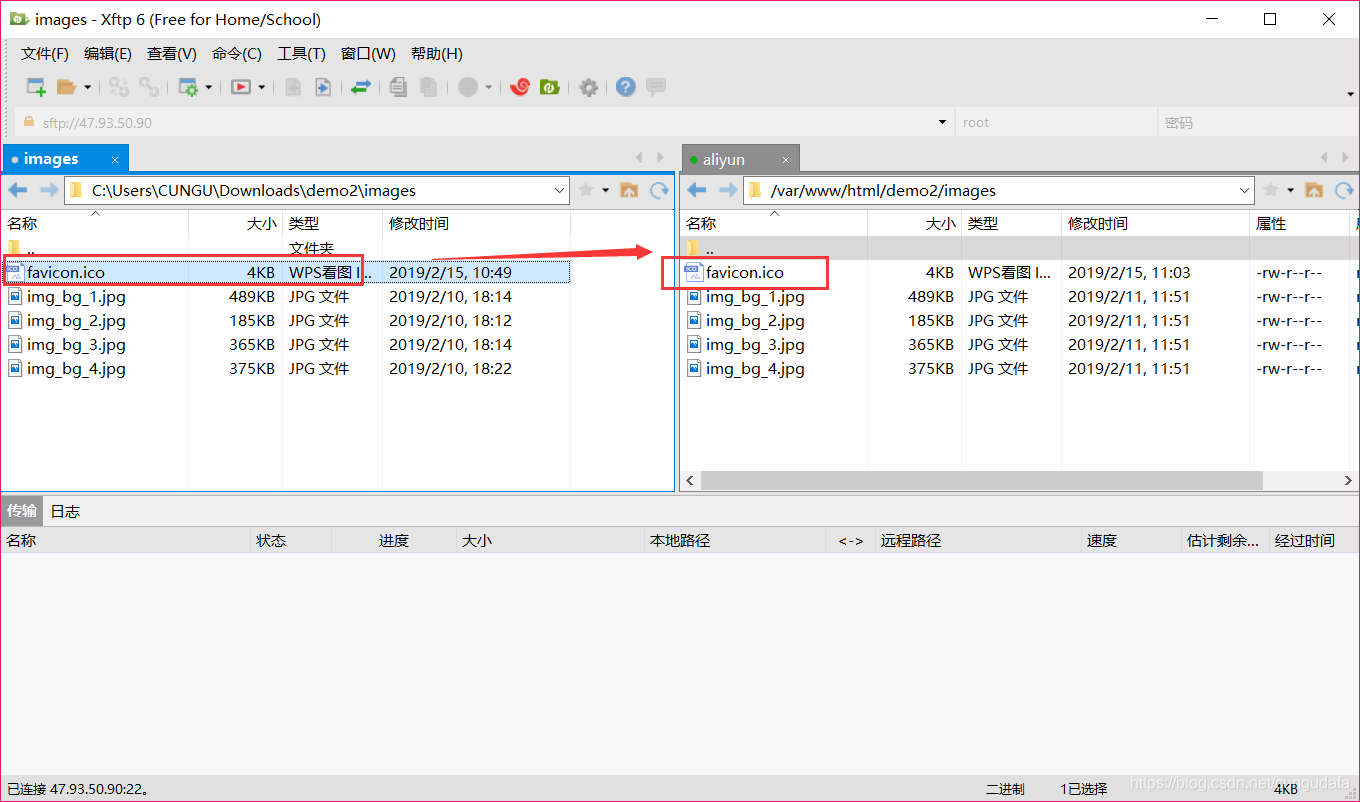Click Back arrow in remote pane
Screen dimensions: 1360x802
pyautogui.click(x=697, y=190)
